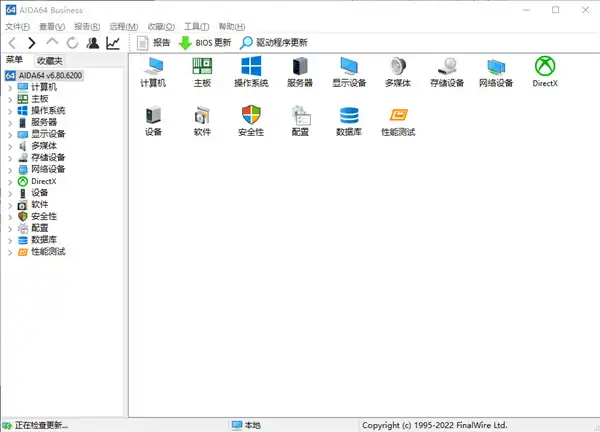Open the DirectX Xbox icon in main panel

[545, 67]
